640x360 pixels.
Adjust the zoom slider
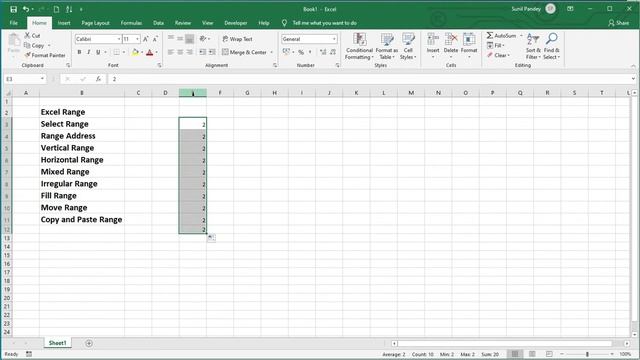pyautogui.click(x=587, y=354)
